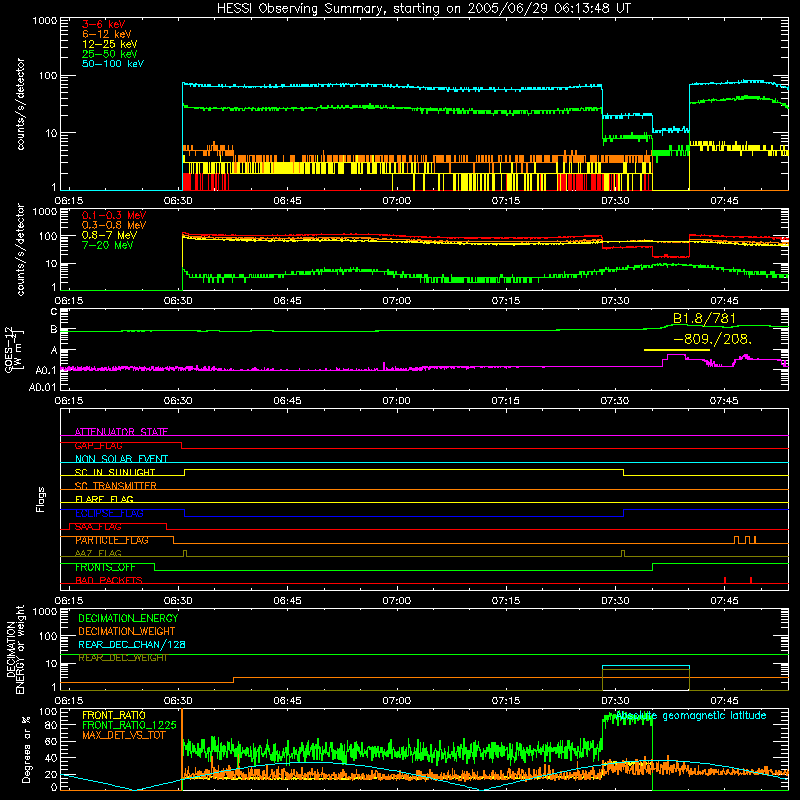Image resolution: width=800 pixels, height=800 pixels.
Task: Click the HESSI Observing Summary title text
Action: coord(424,9)
